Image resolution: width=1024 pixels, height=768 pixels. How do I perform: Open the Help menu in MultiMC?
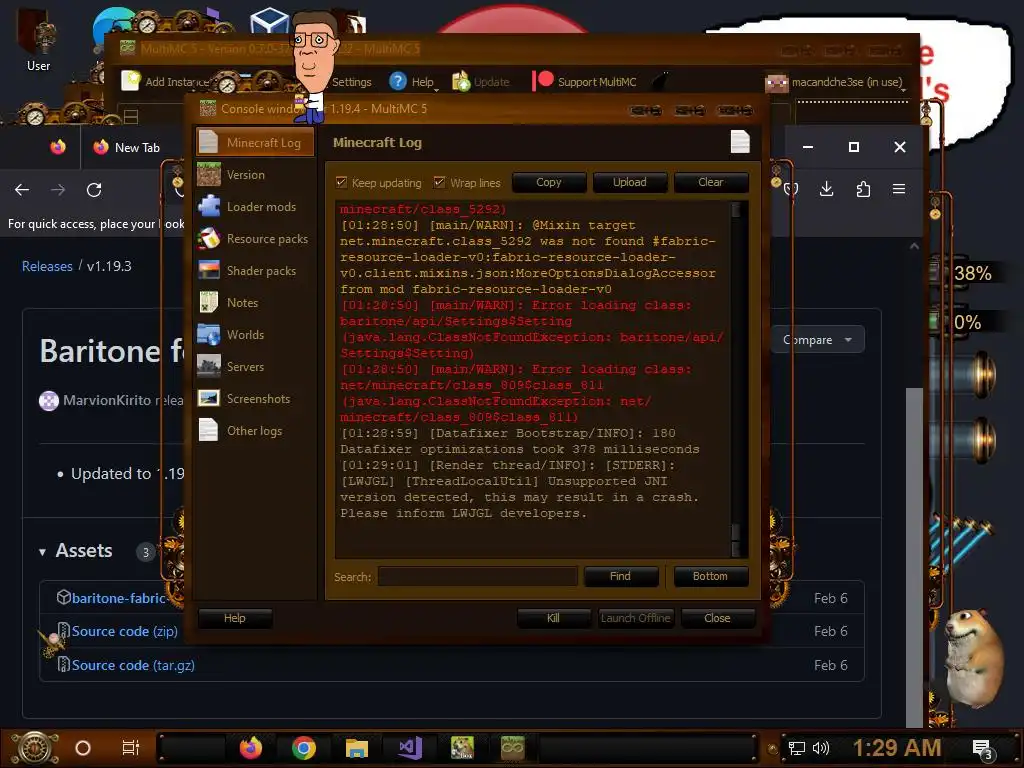413,82
